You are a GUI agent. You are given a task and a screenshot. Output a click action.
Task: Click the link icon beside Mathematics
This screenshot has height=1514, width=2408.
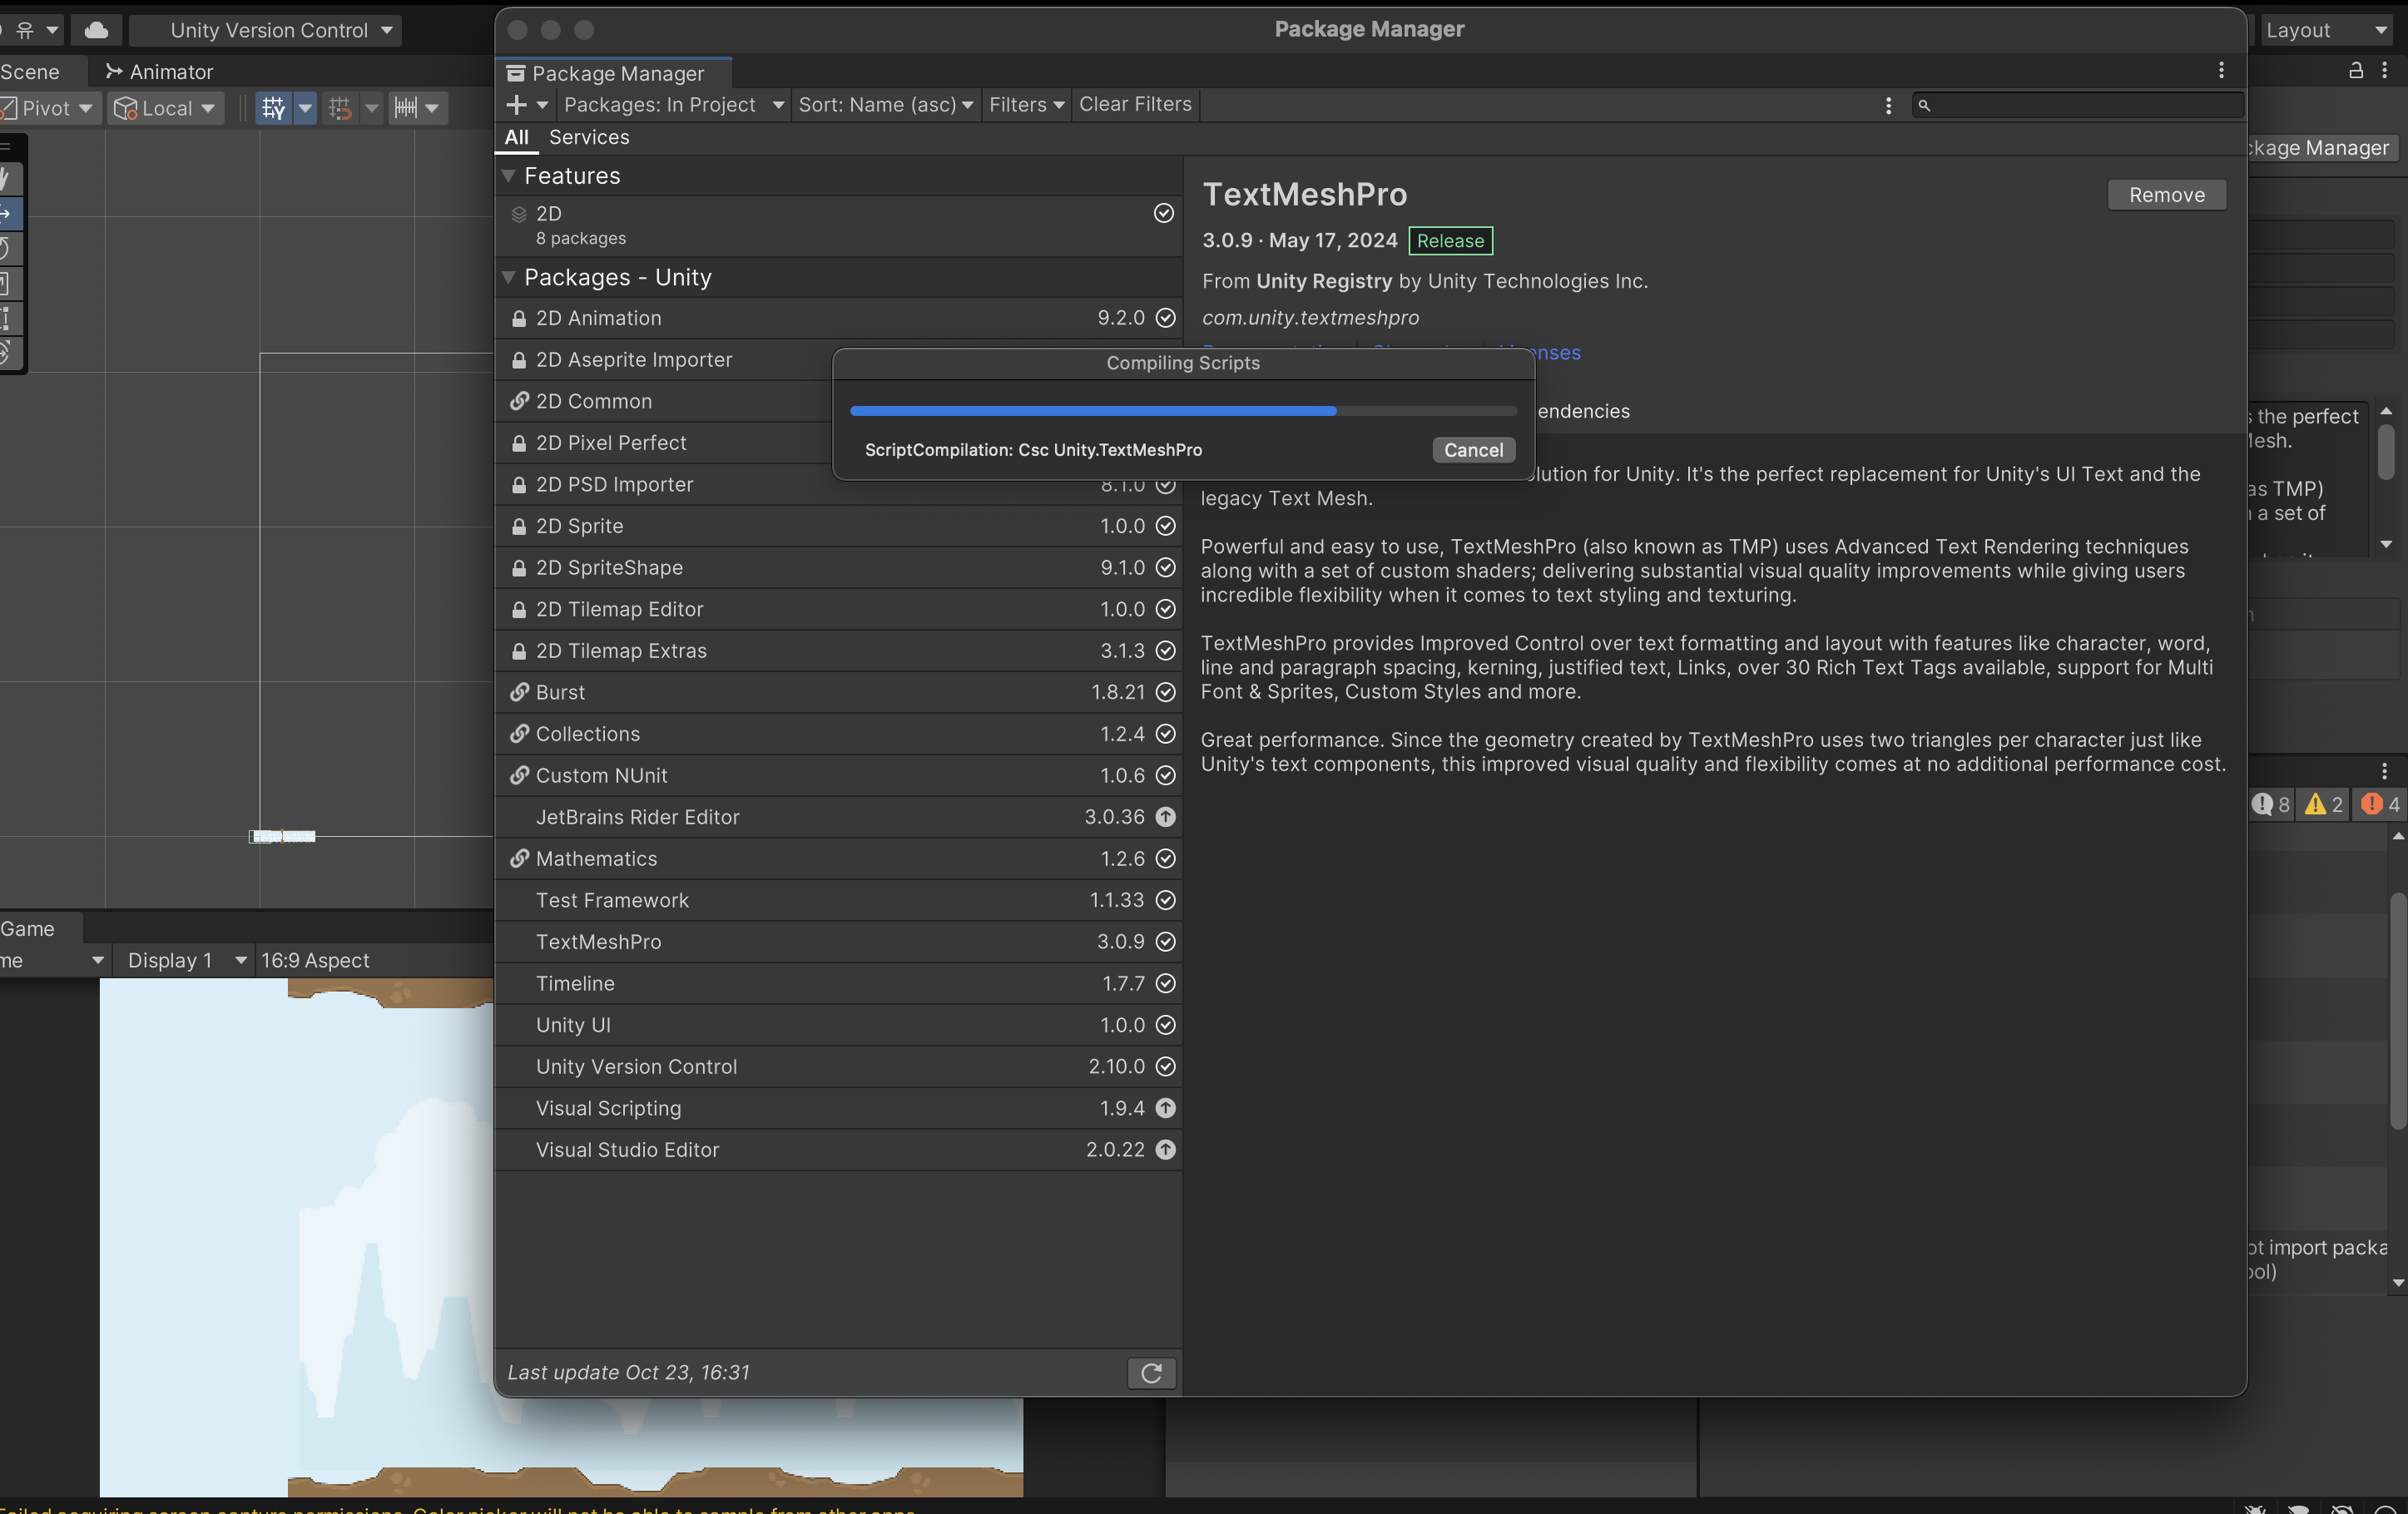point(519,858)
